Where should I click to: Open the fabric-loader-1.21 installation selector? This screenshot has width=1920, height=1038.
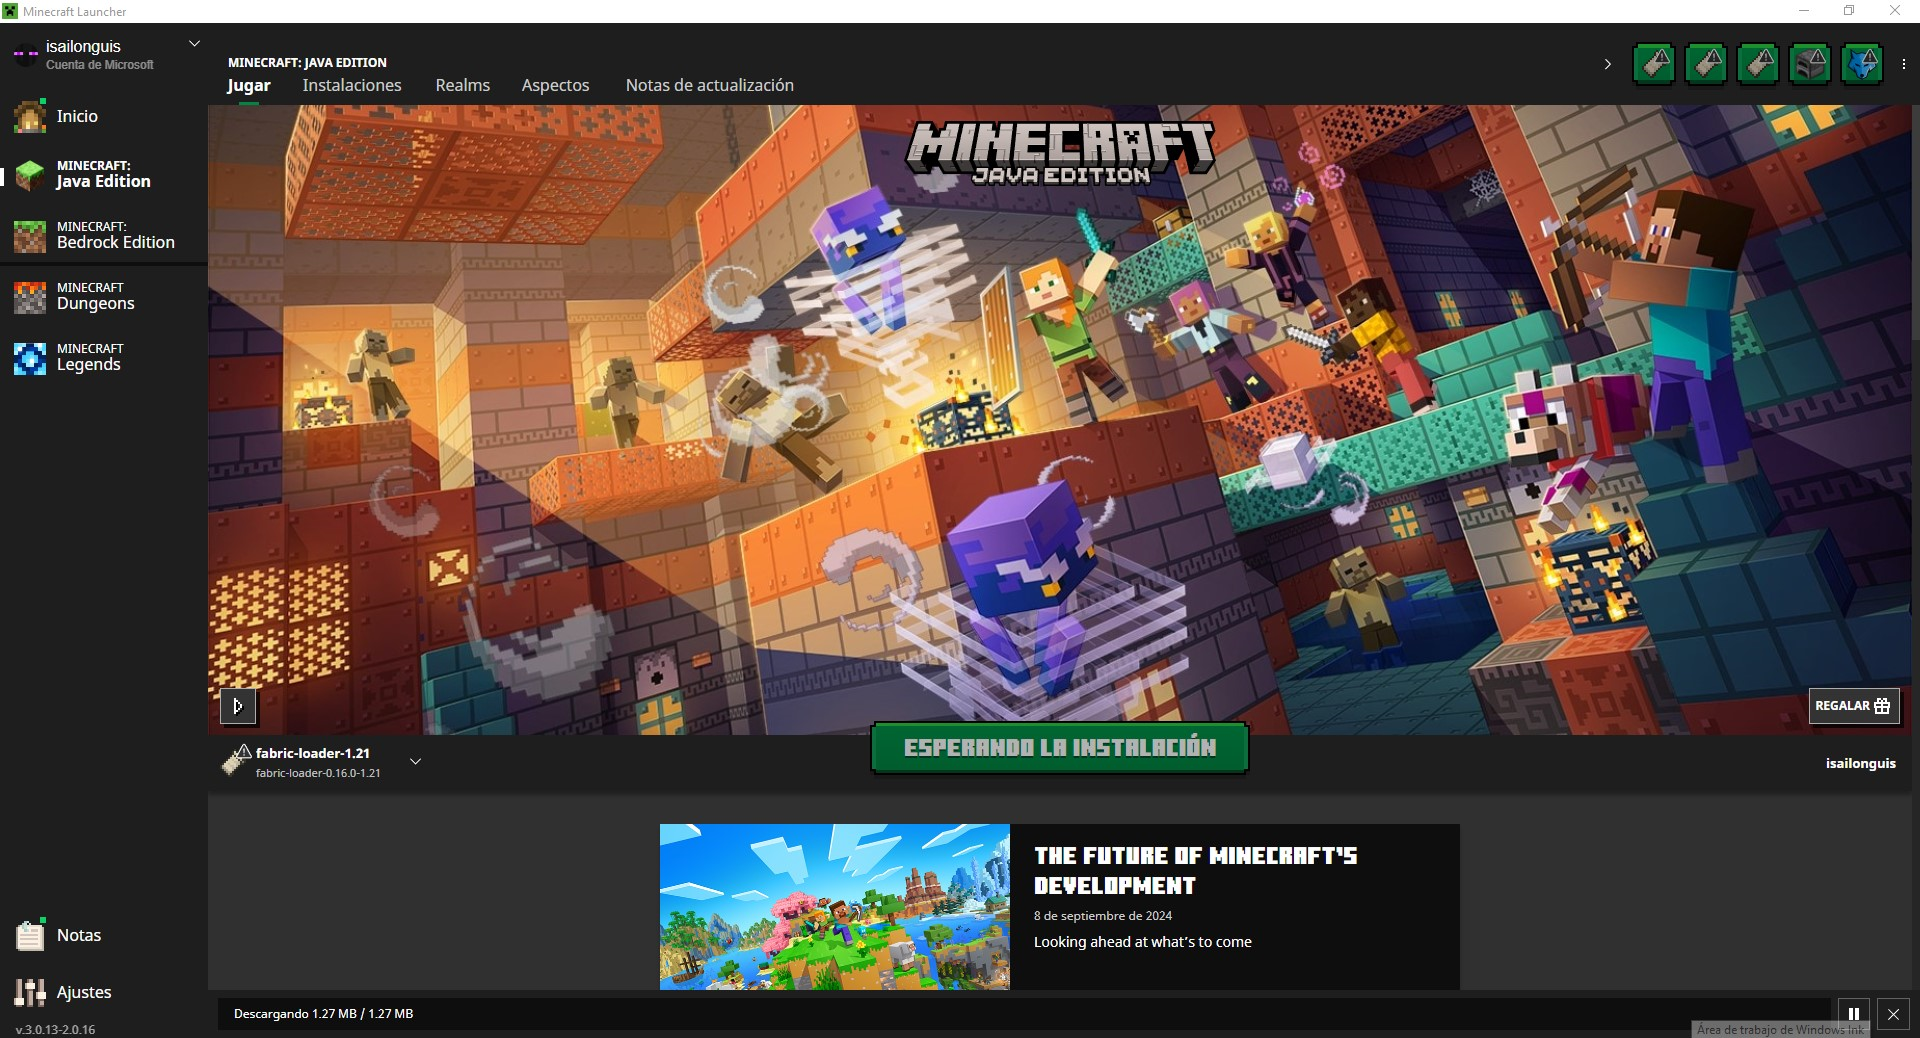pyautogui.click(x=322, y=761)
